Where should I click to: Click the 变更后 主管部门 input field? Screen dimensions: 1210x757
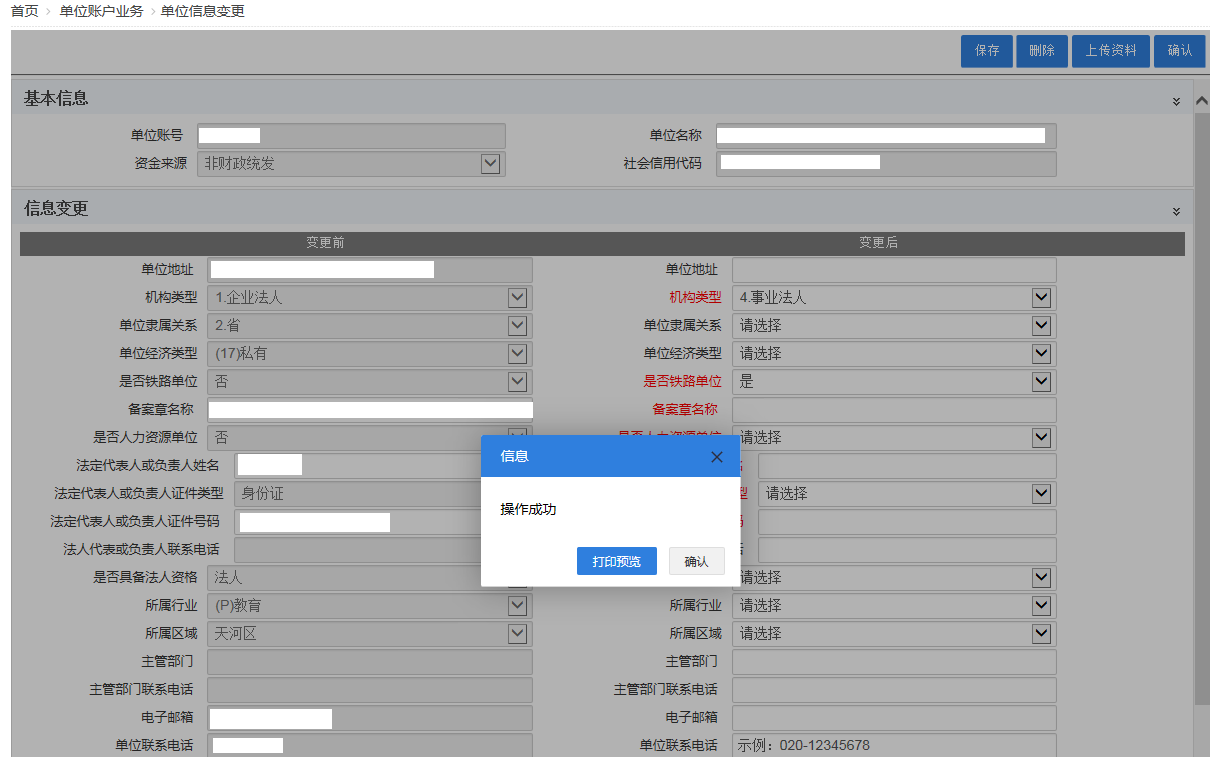click(894, 662)
